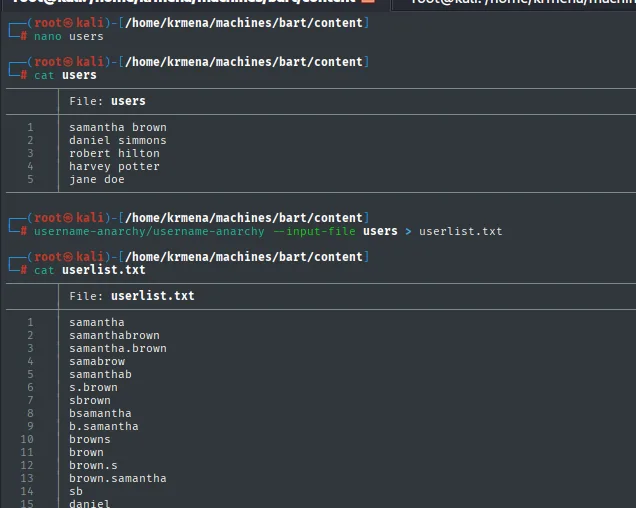Click 'userlist.txt' after the redirect arrow
The width and height of the screenshot is (636, 508).
tap(460, 231)
